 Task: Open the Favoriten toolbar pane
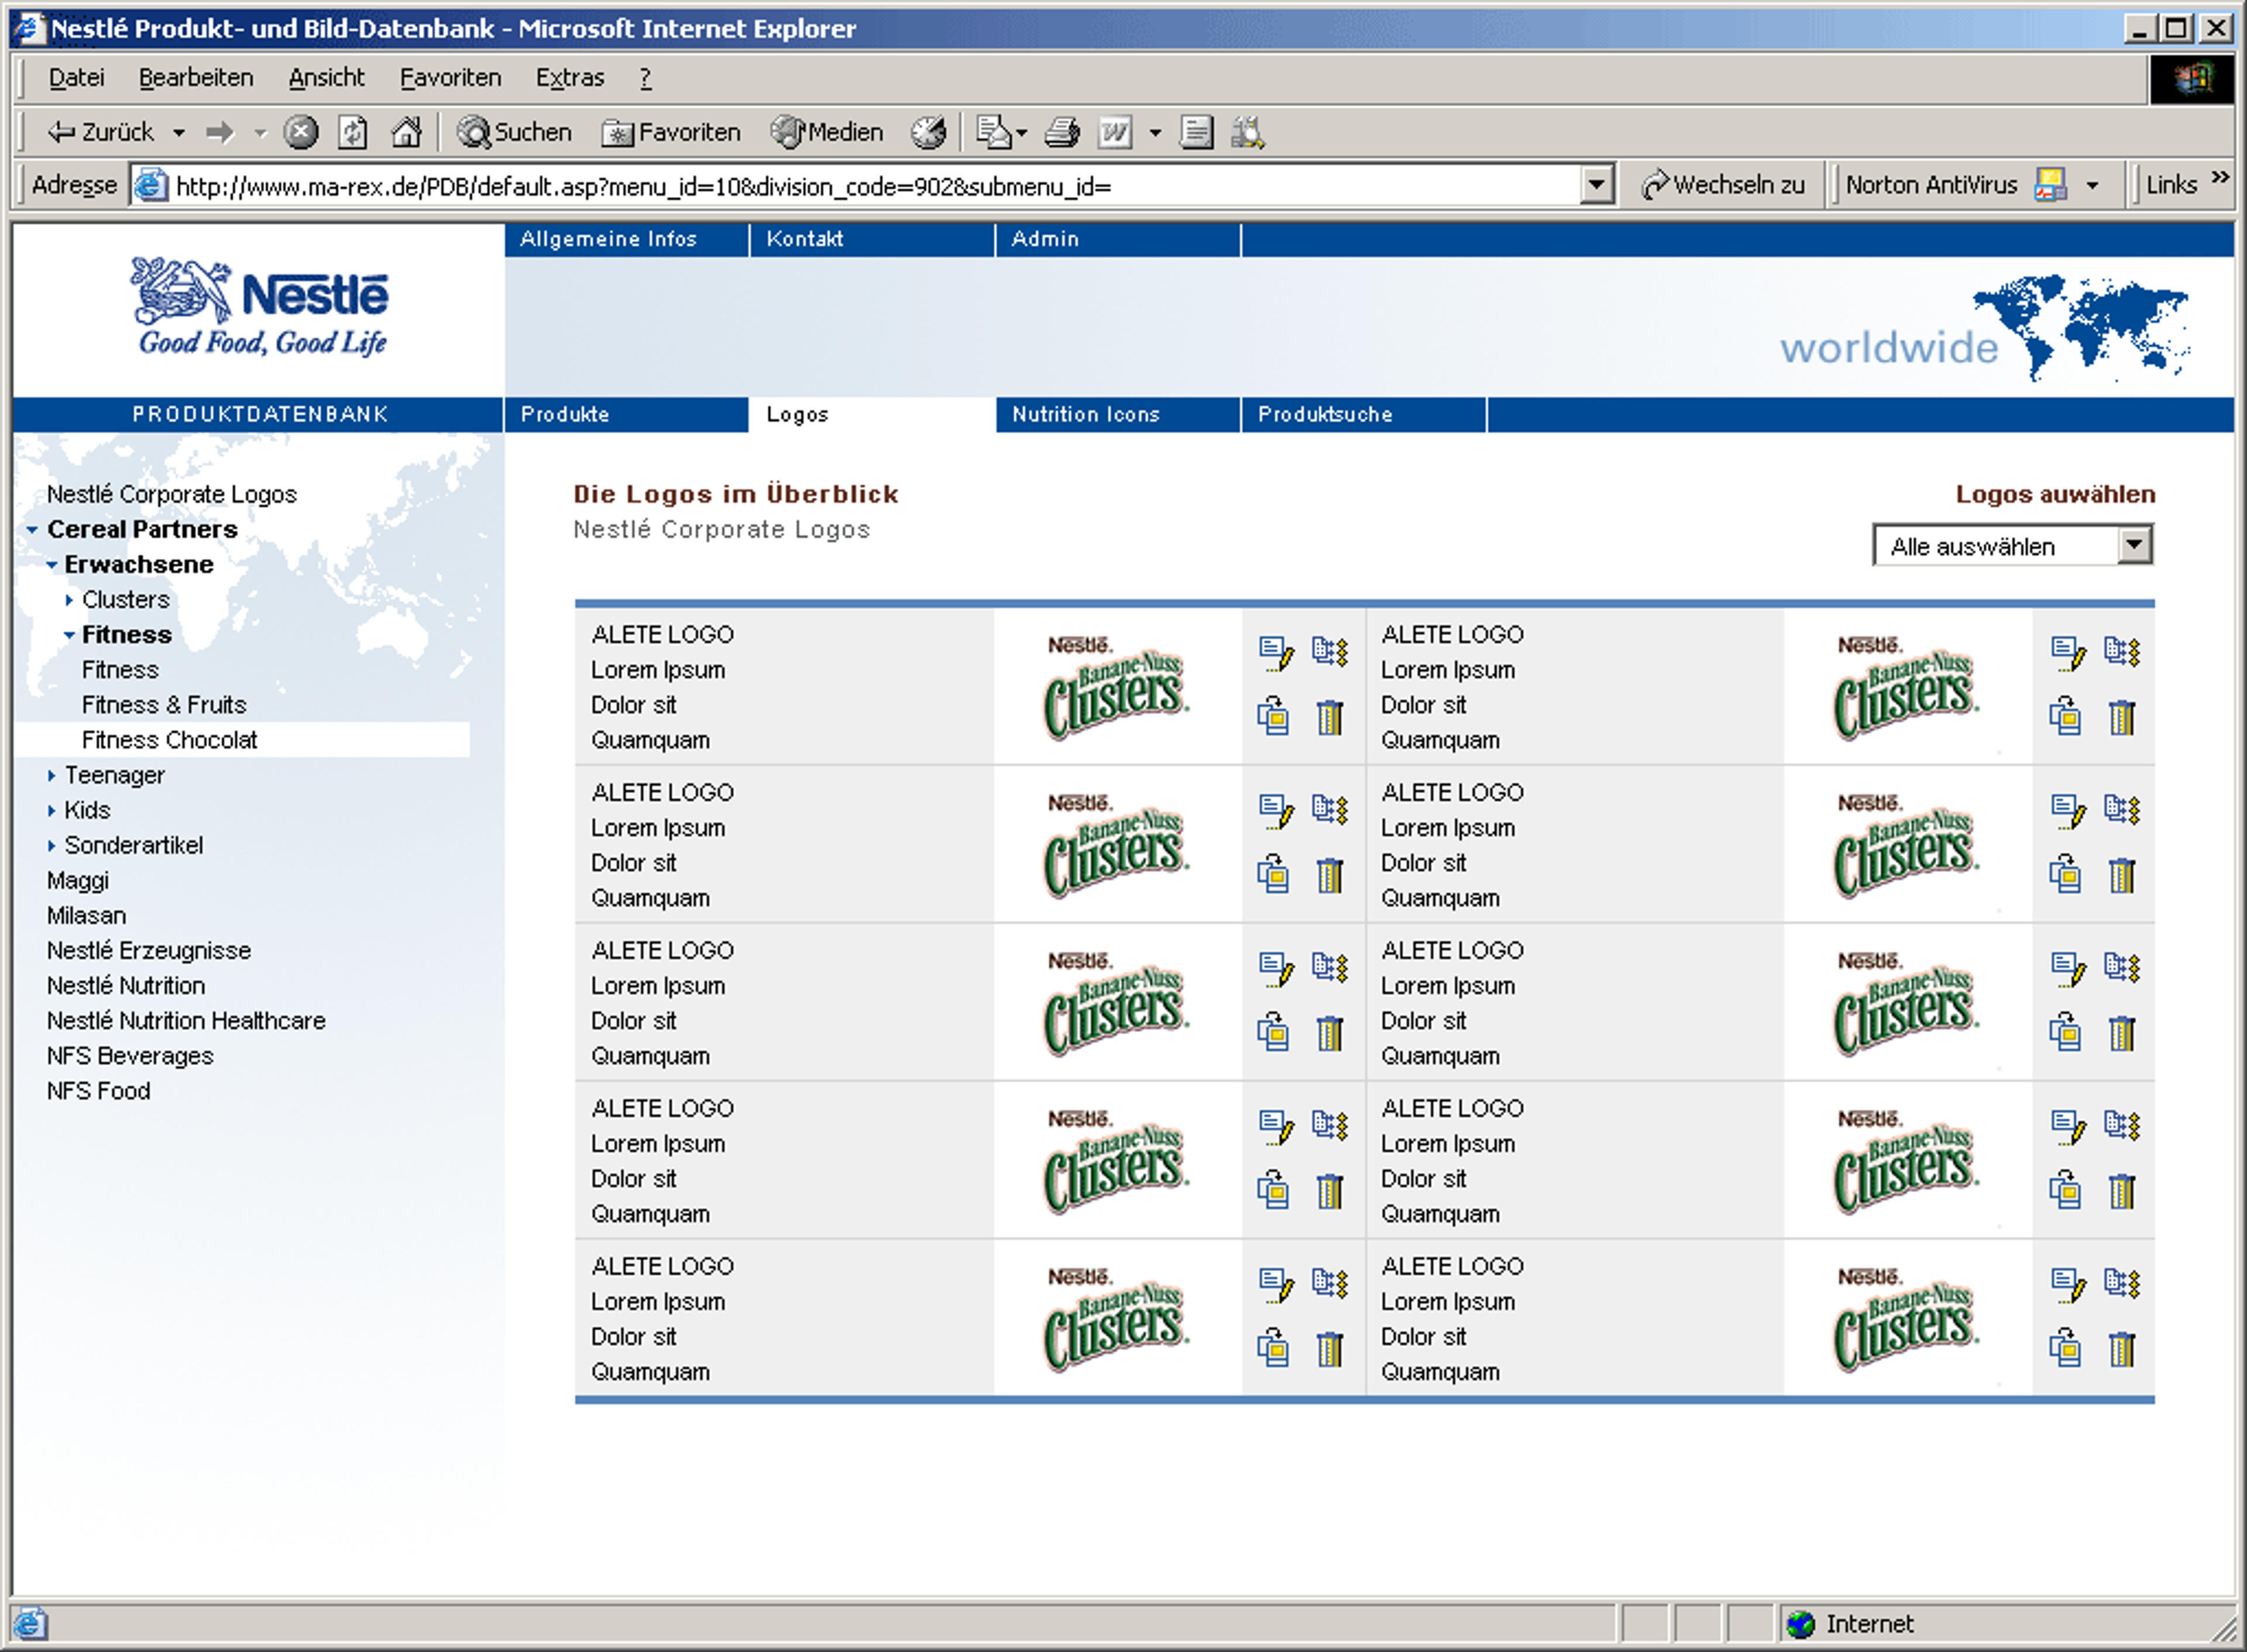point(671,132)
